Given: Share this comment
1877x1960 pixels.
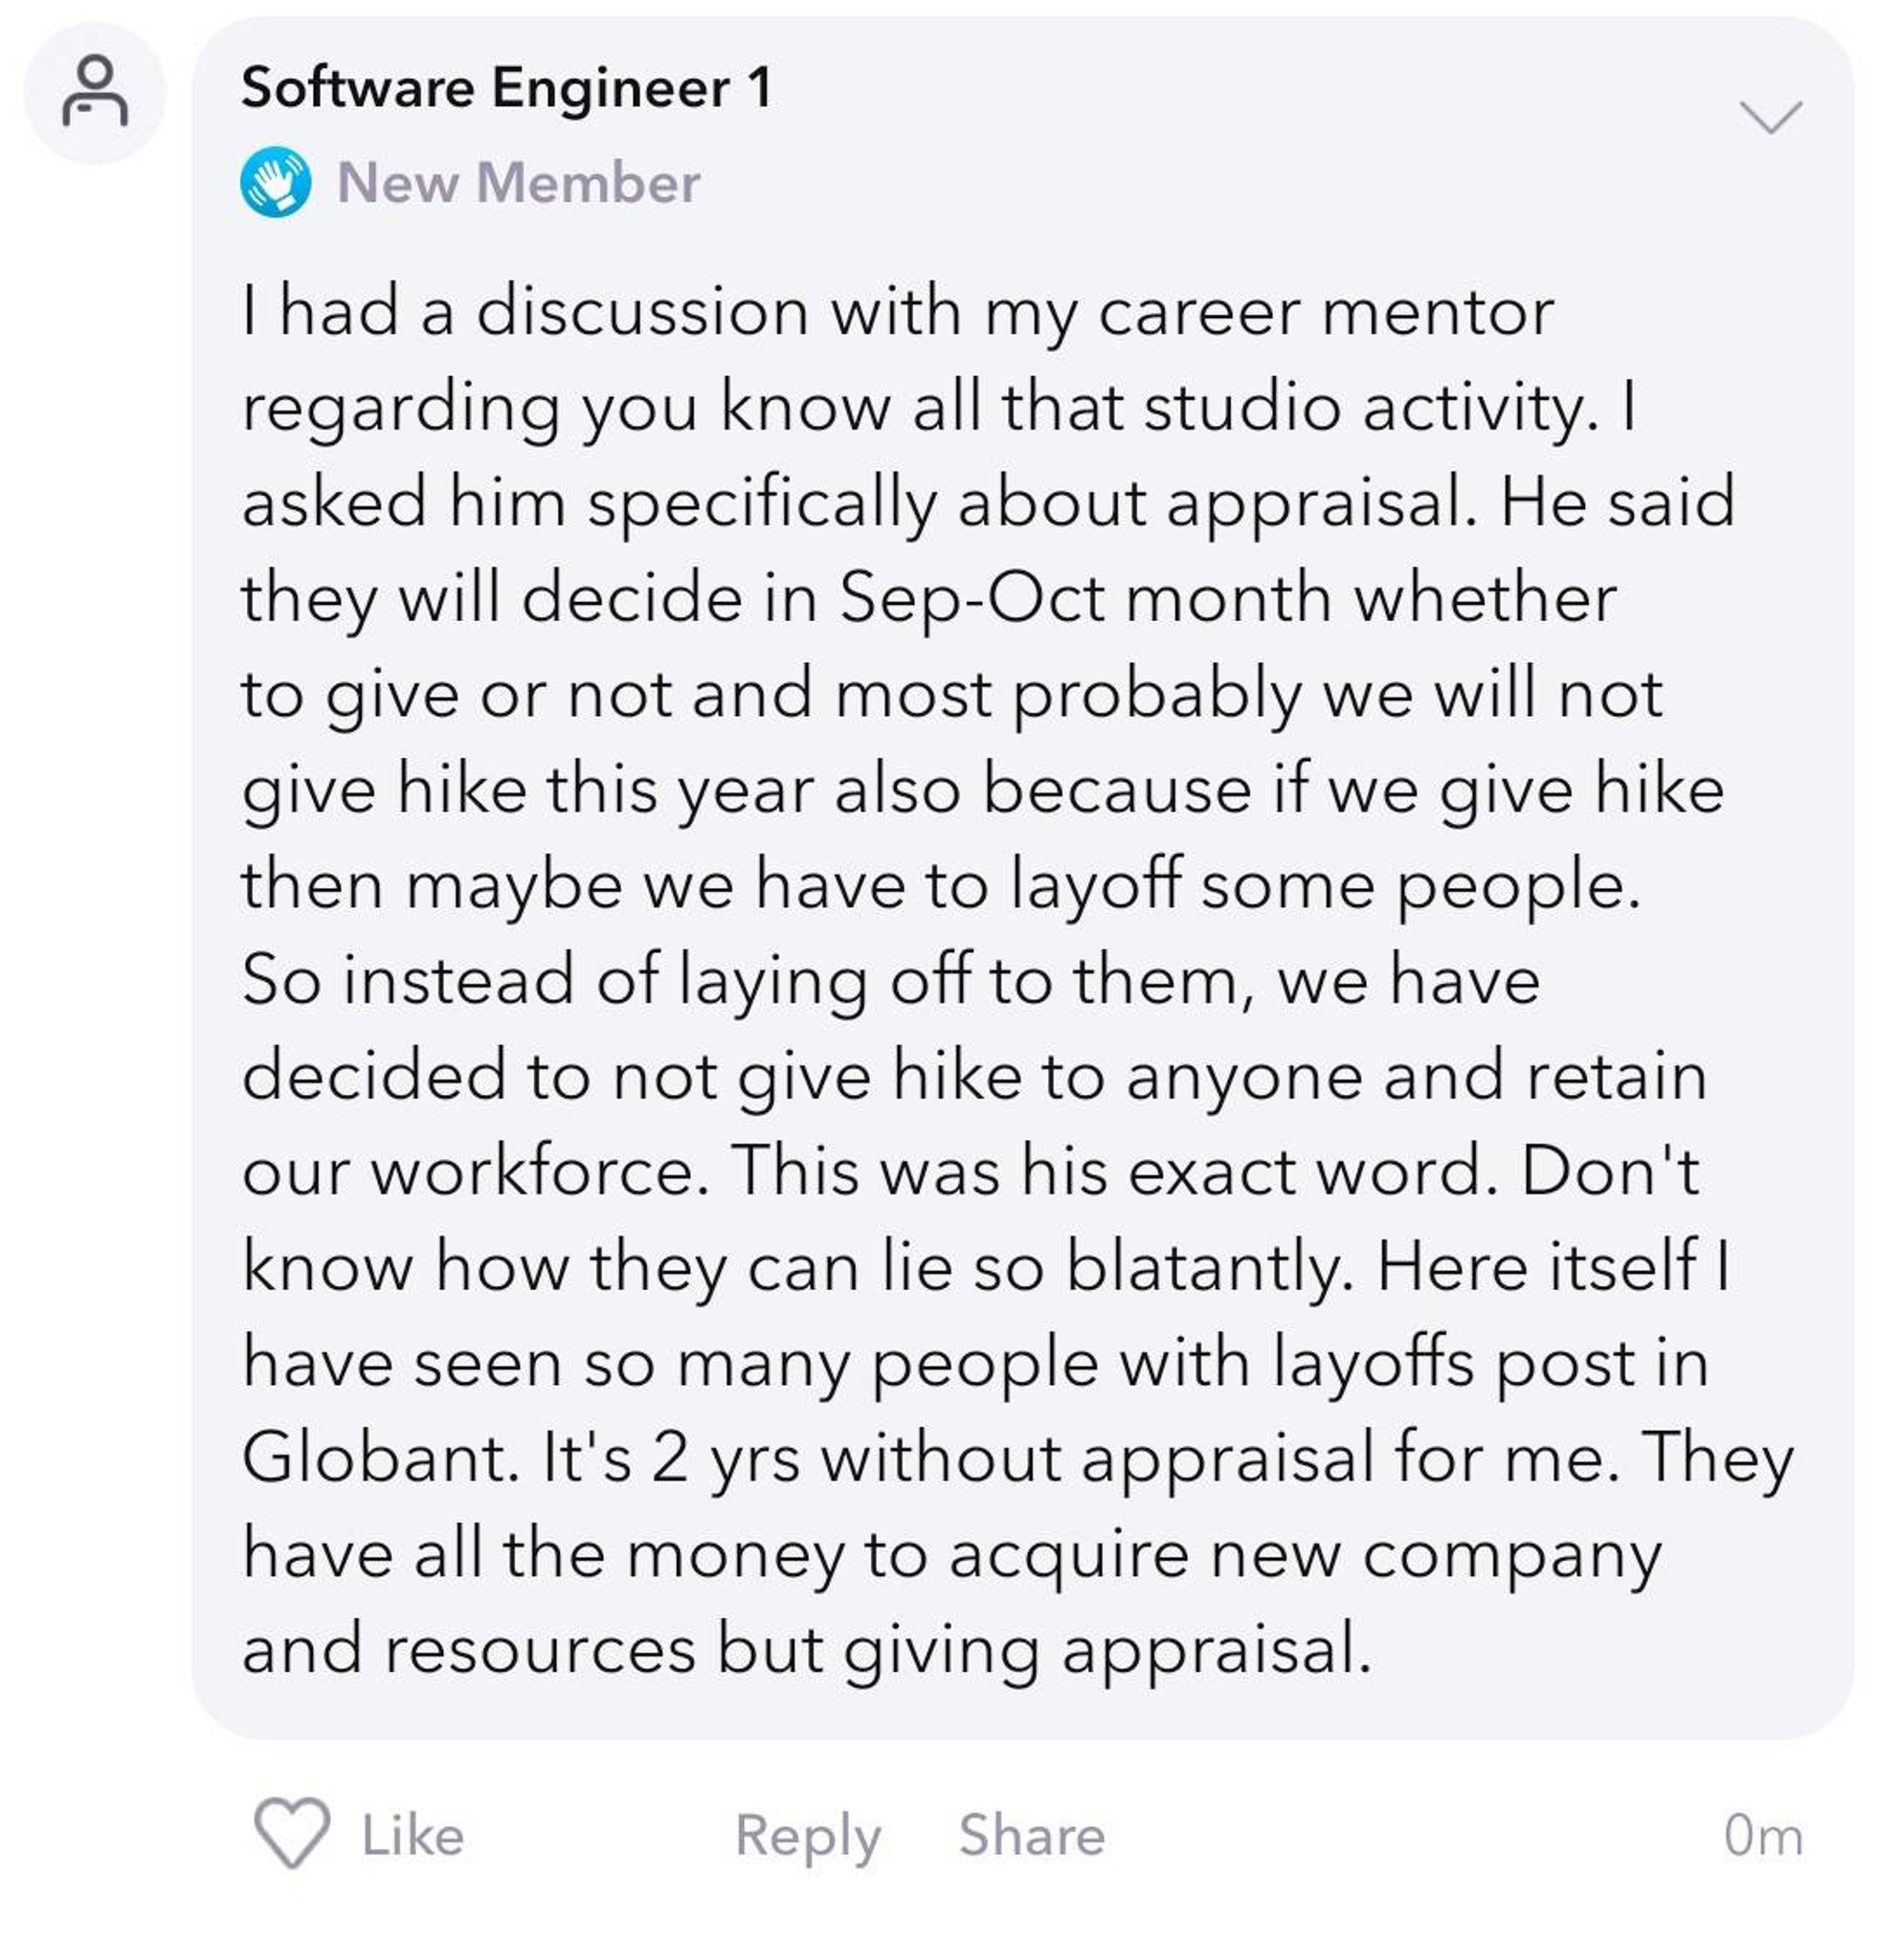Looking at the screenshot, I should tap(1032, 1835).
